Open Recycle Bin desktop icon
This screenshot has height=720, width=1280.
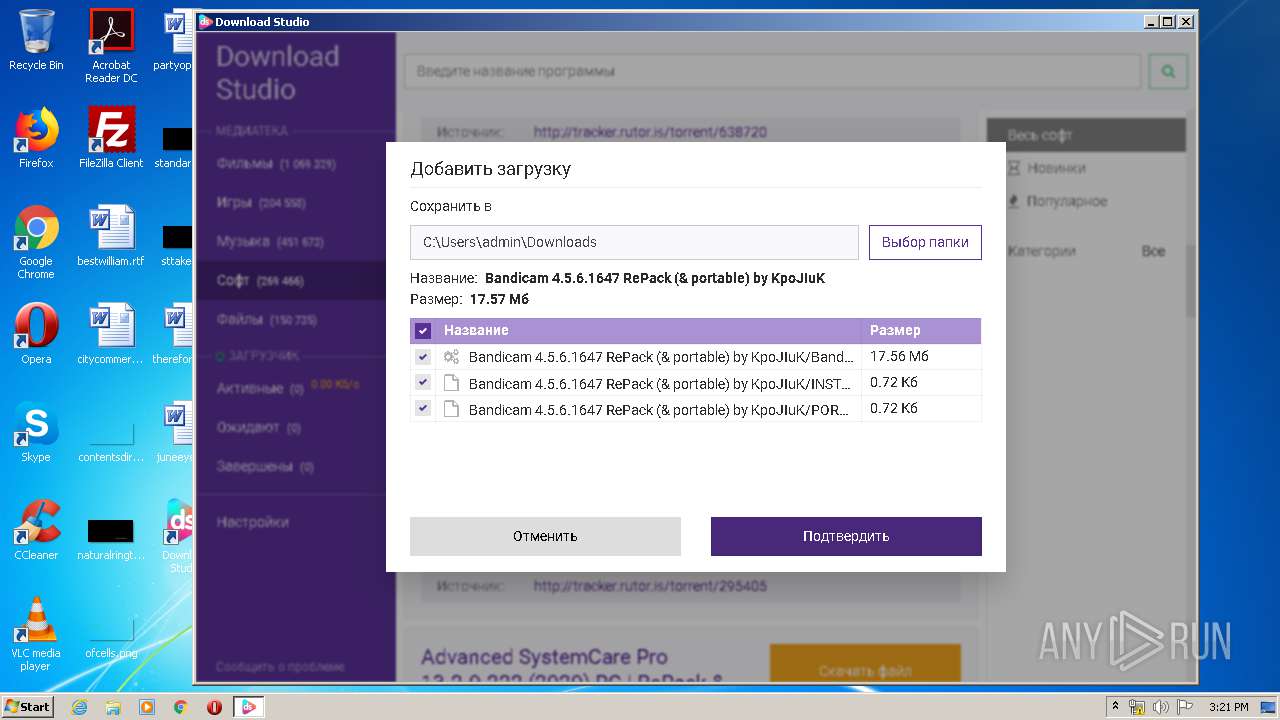tap(36, 40)
